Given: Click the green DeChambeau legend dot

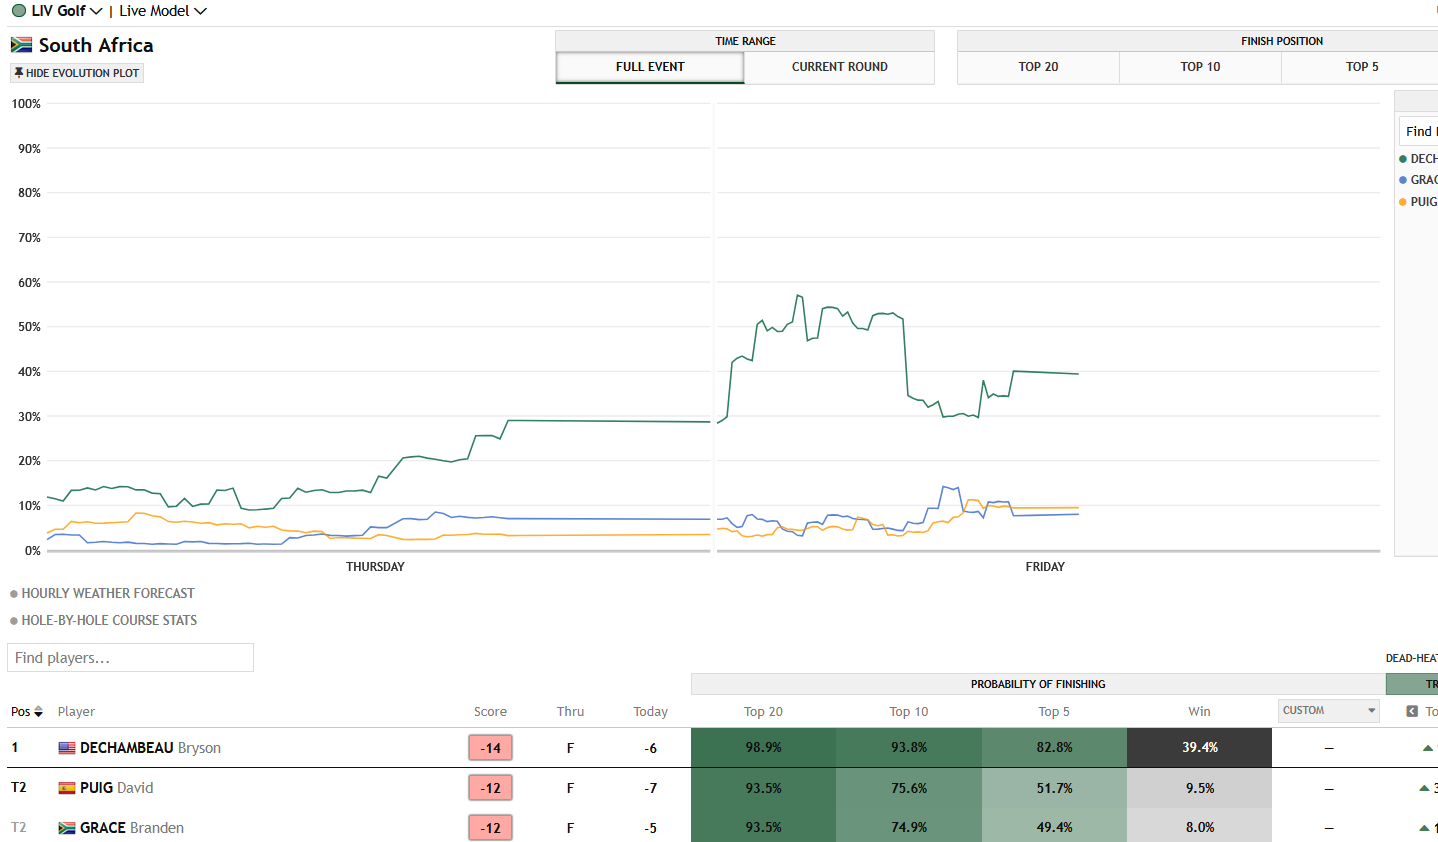Looking at the screenshot, I should click(x=1403, y=159).
